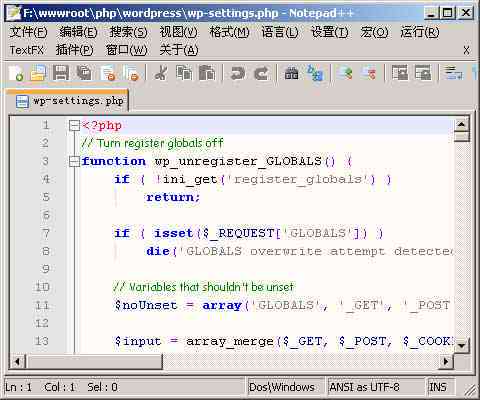
Task: Toggle the Word Wrap toolbar icon
Action: [453, 73]
